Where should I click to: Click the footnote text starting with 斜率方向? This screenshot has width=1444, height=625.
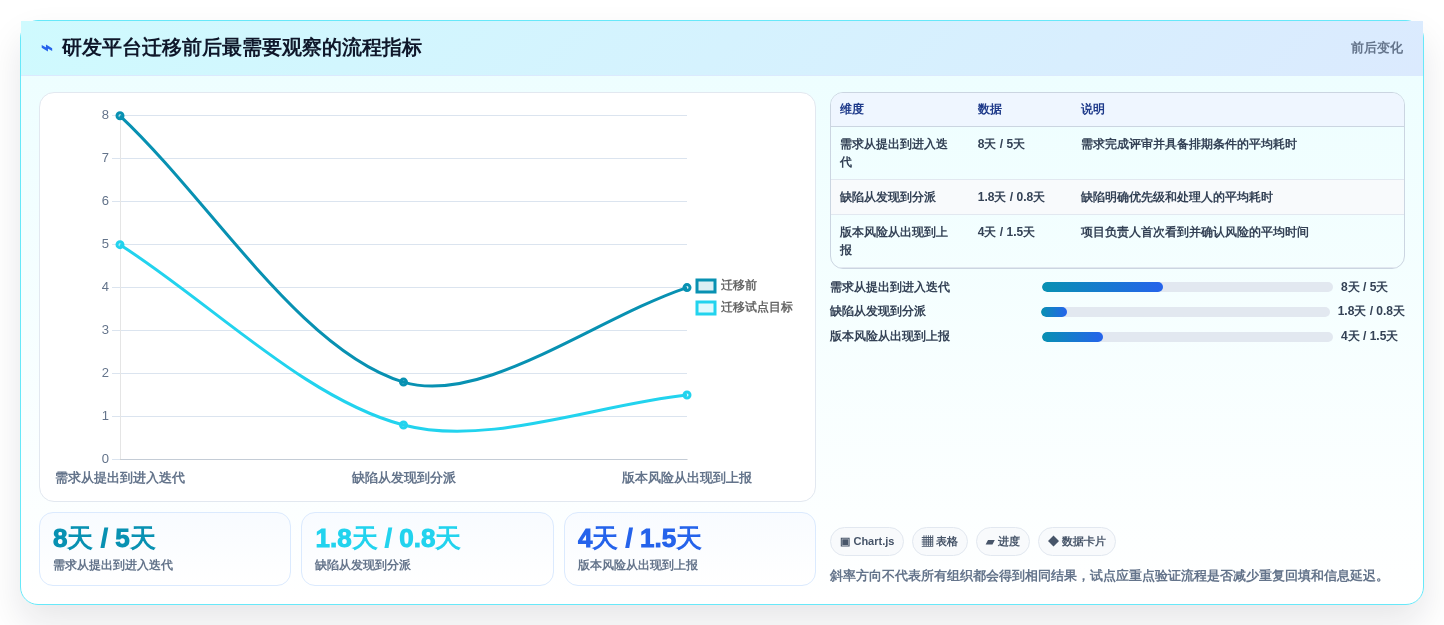1109,576
